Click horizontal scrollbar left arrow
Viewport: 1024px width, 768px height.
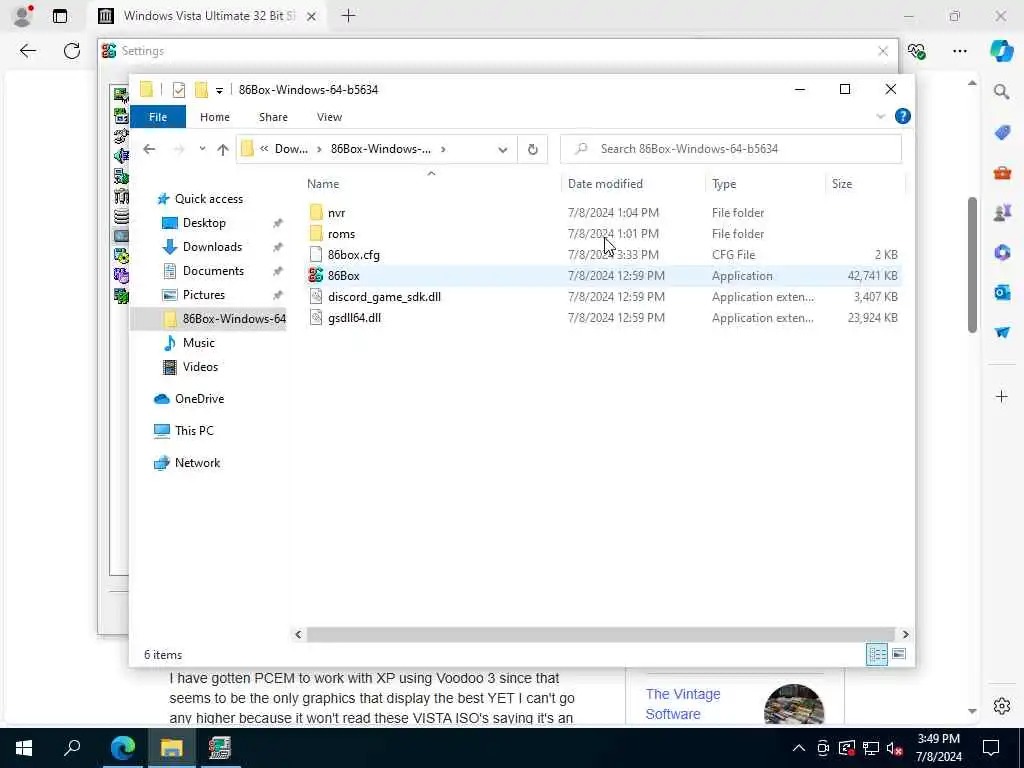pyautogui.click(x=298, y=634)
